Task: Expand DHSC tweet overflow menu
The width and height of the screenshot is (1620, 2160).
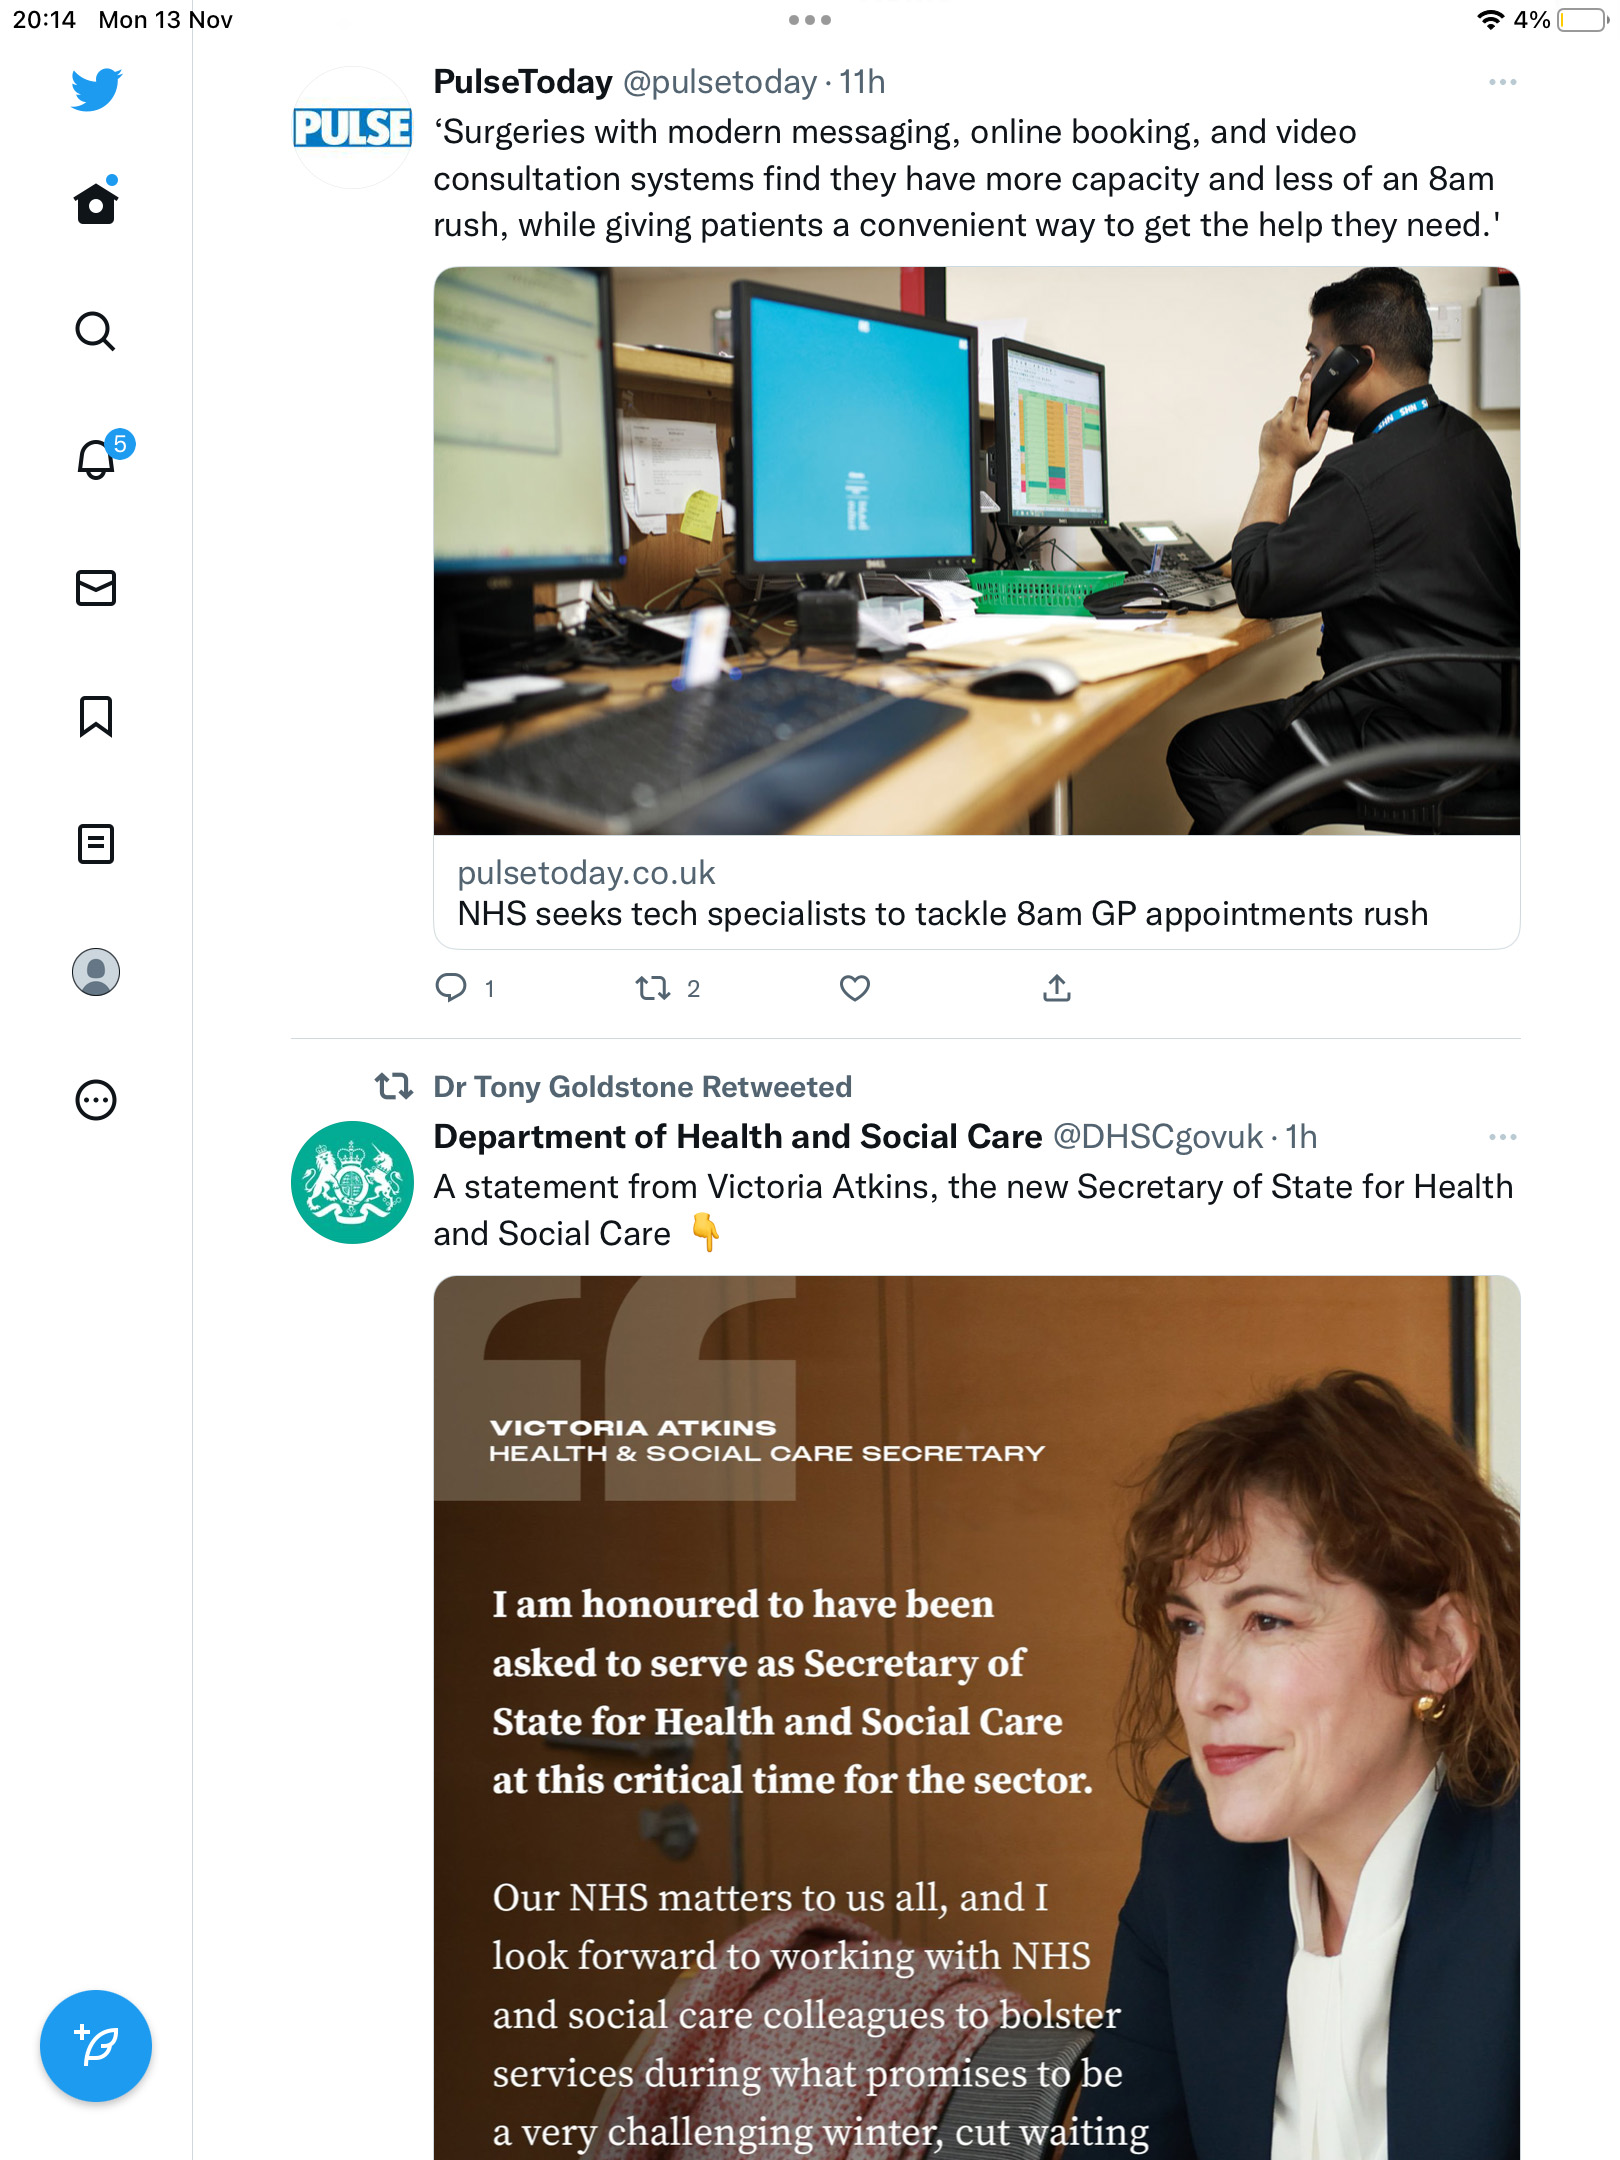Action: click(1503, 1137)
